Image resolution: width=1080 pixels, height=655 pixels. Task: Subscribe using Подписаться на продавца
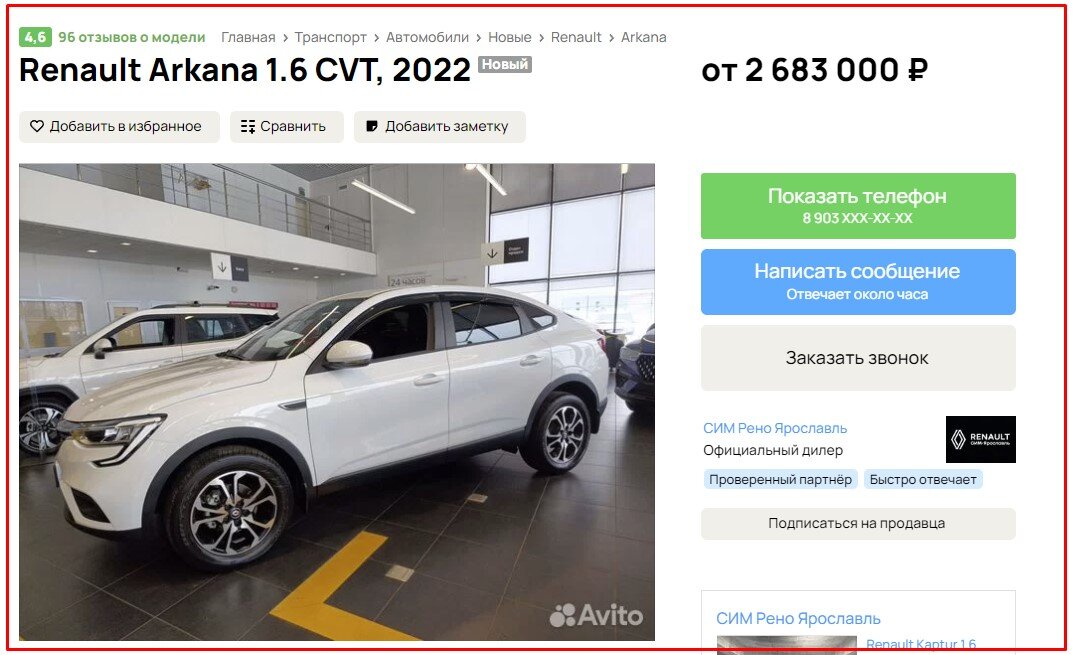pos(858,523)
